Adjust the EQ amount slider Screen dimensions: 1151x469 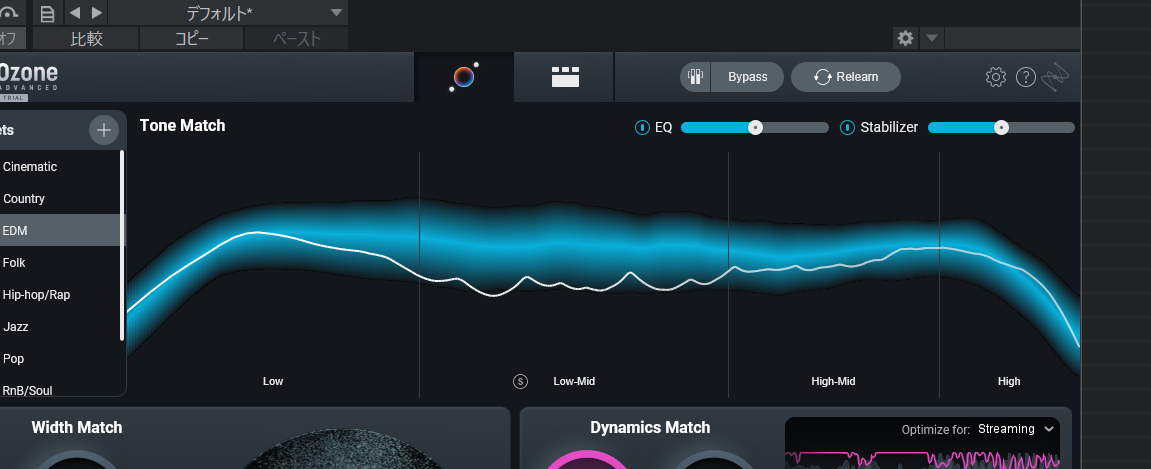click(x=755, y=128)
